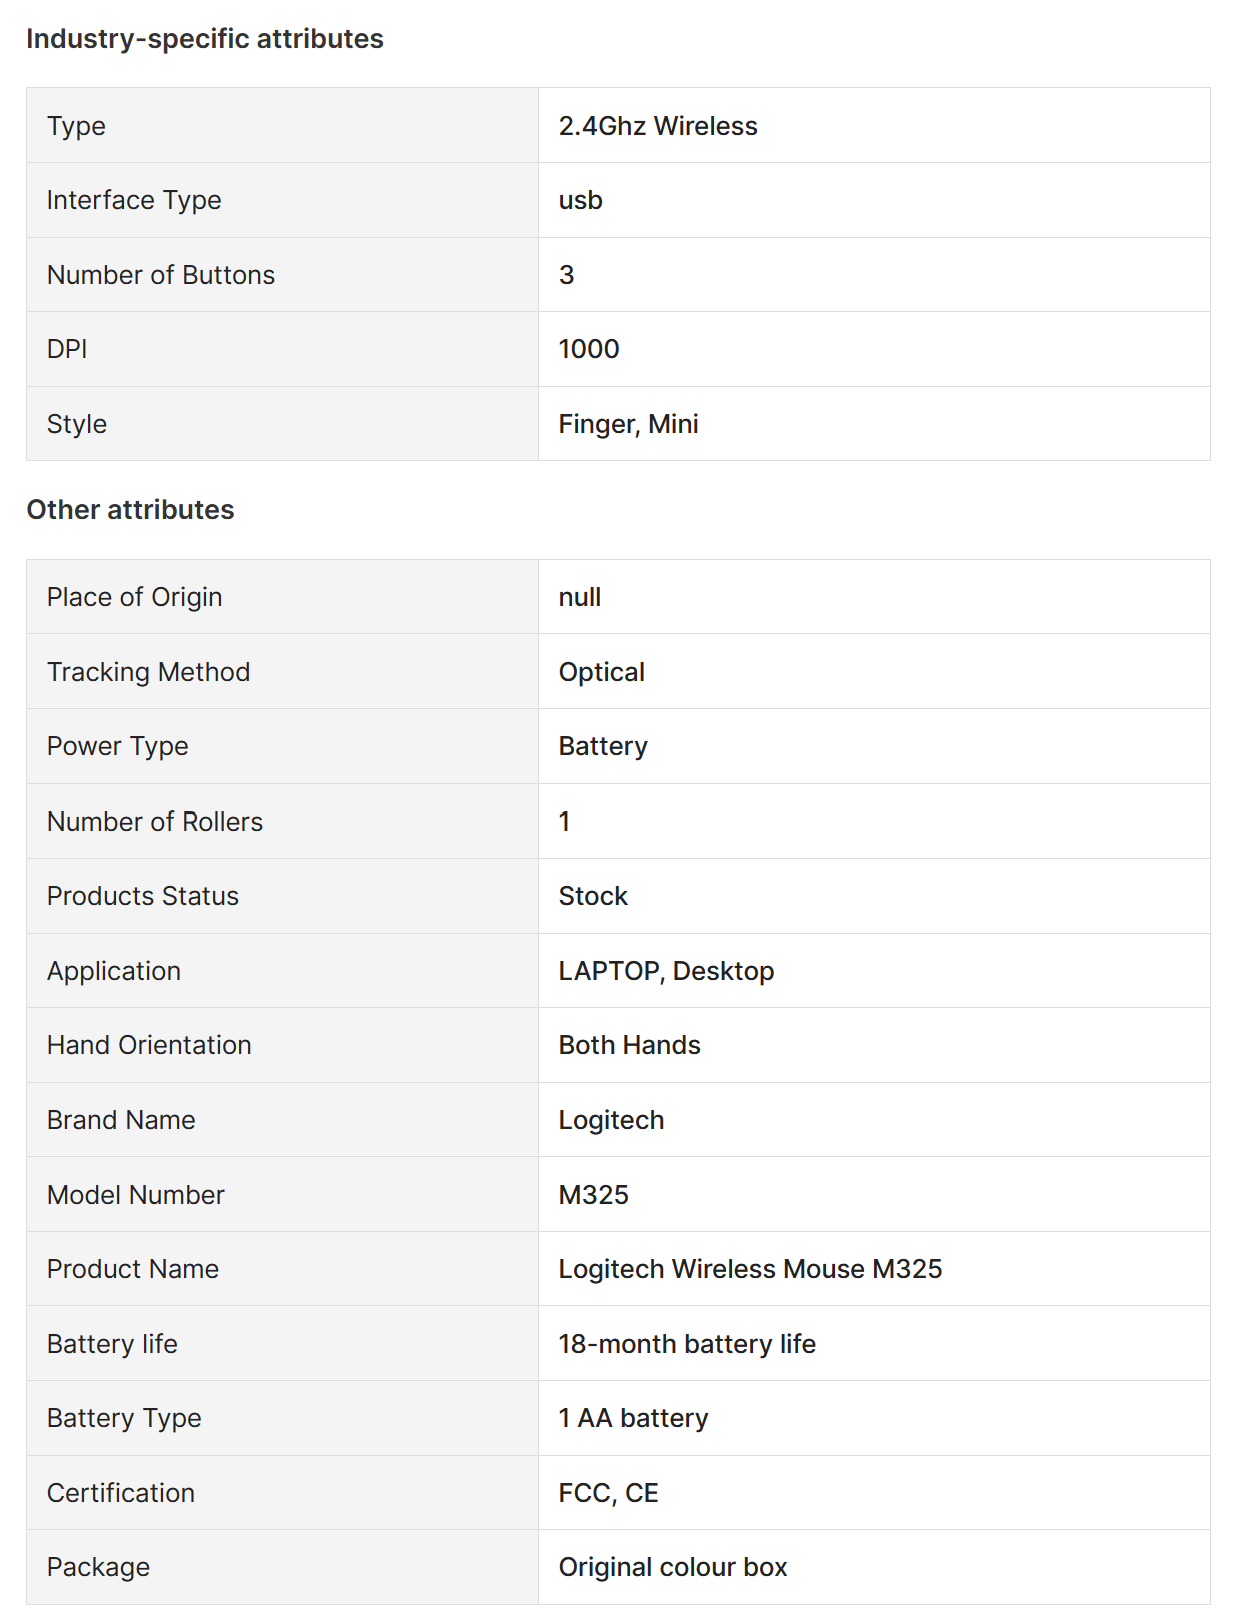Select the DPI value "1000"
The height and width of the screenshot is (1620, 1234).
pos(589,349)
